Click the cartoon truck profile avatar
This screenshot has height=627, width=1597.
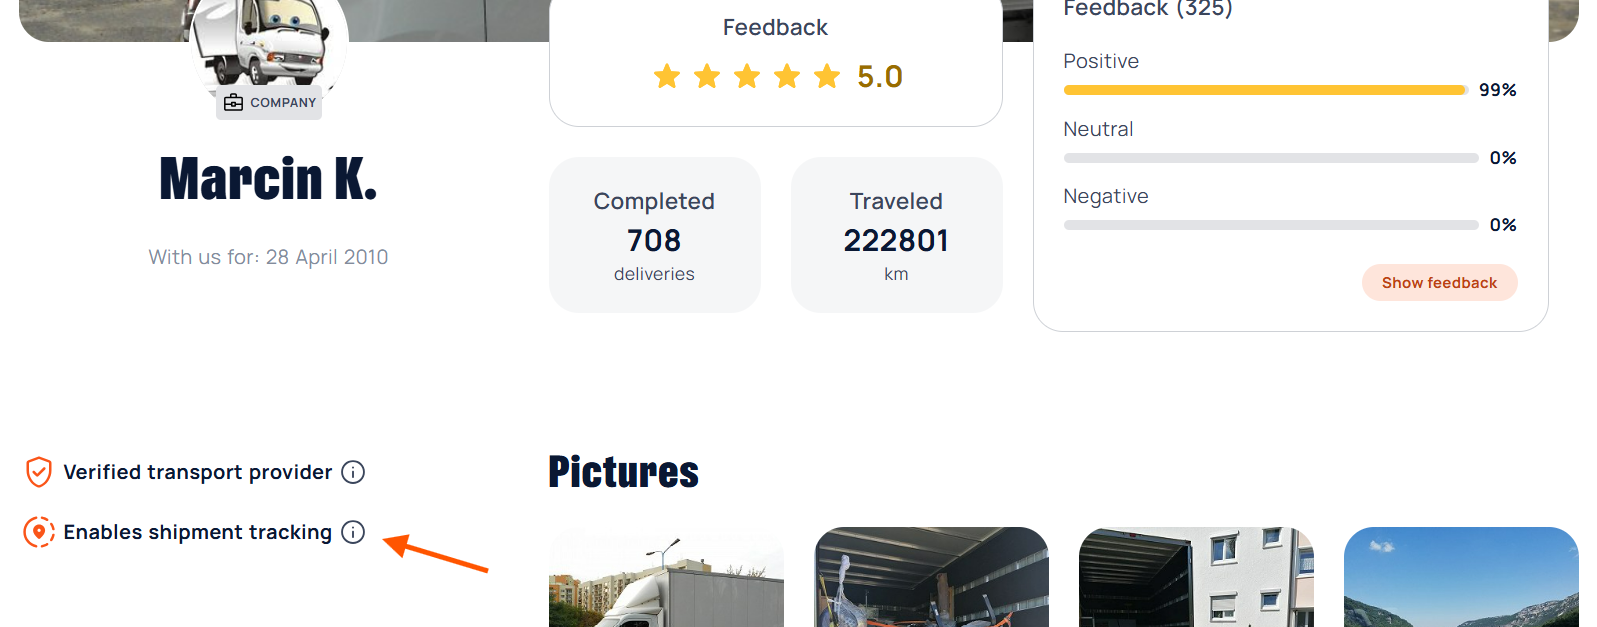[268, 42]
